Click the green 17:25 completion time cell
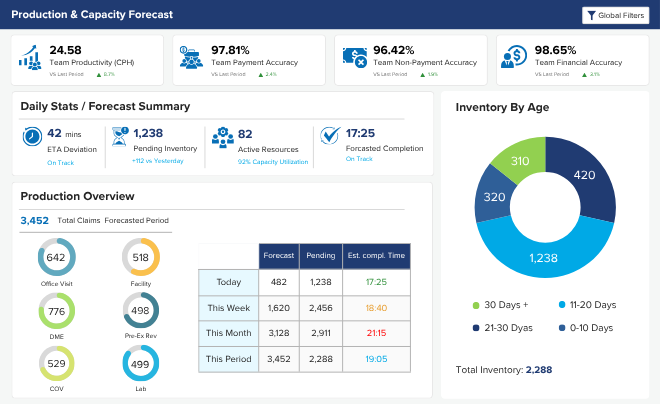The image size is (660, 404). pos(376,282)
